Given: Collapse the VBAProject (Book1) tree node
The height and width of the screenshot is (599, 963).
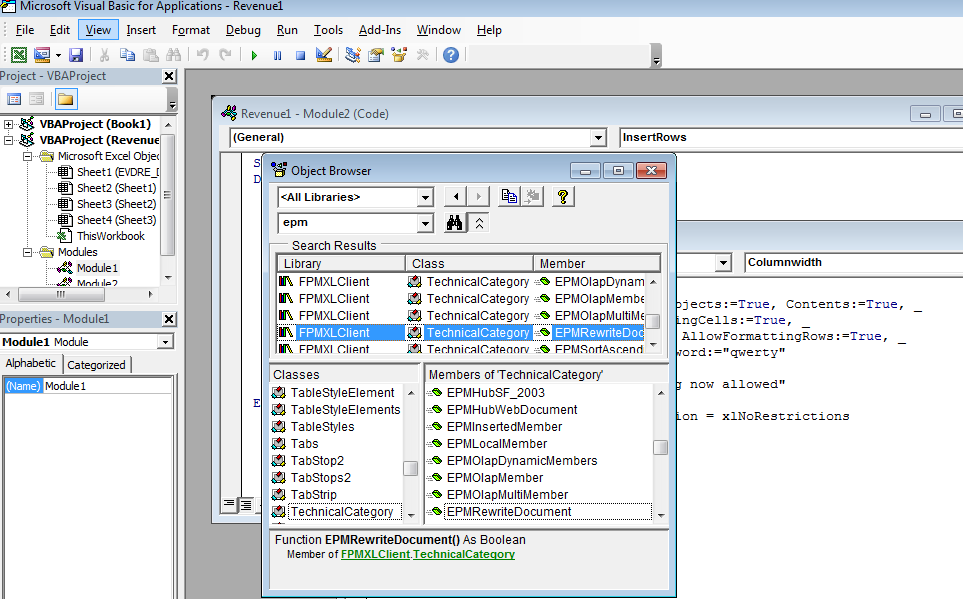Looking at the screenshot, I should (x=8, y=124).
